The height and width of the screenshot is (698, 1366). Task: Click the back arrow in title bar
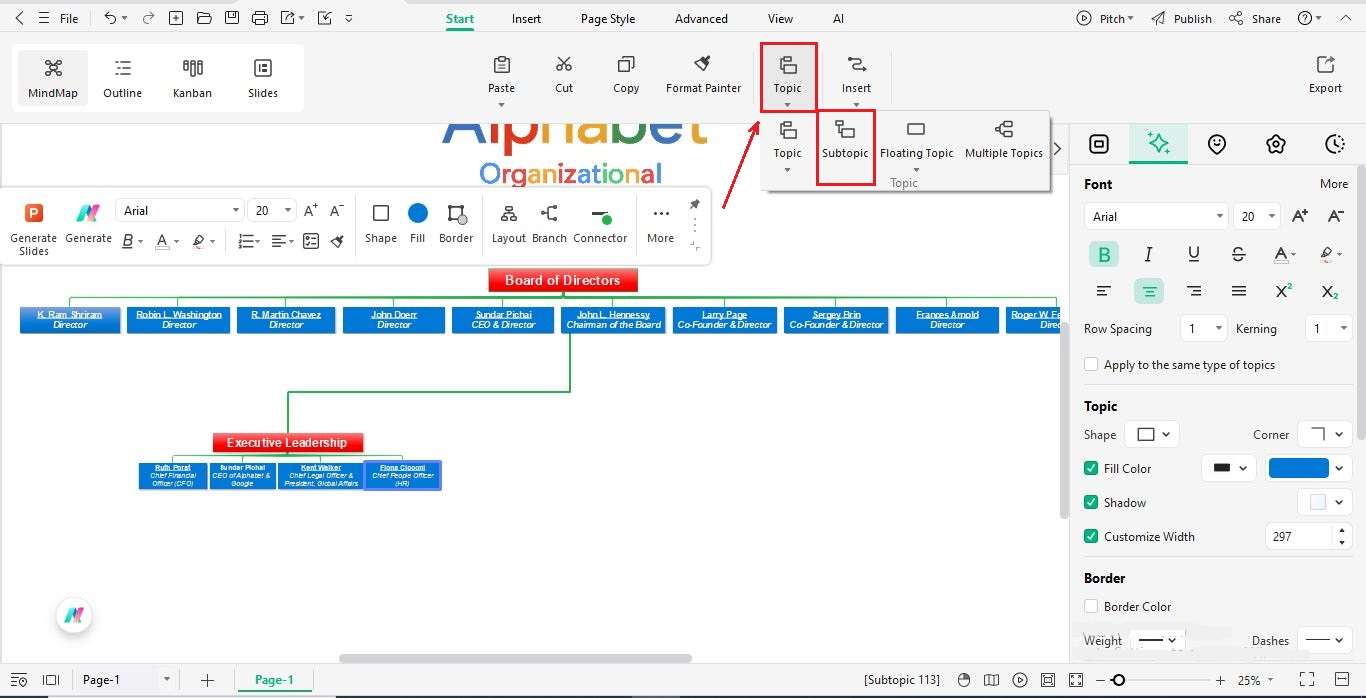pos(19,18)
